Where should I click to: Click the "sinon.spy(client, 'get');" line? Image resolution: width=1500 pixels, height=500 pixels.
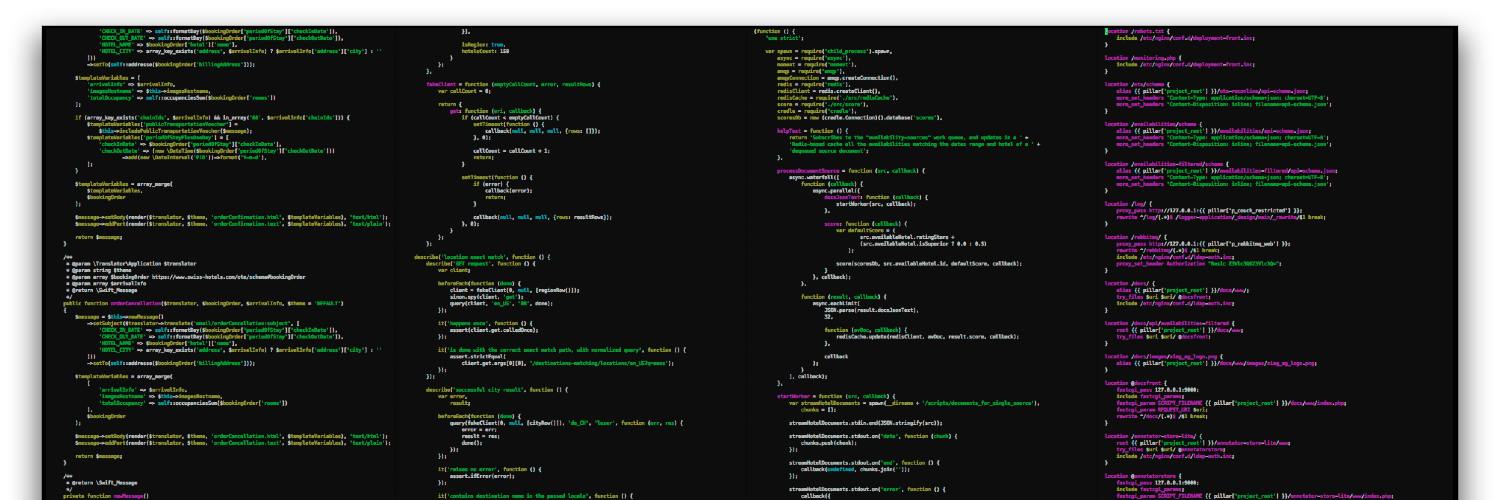tap(487, 296)
